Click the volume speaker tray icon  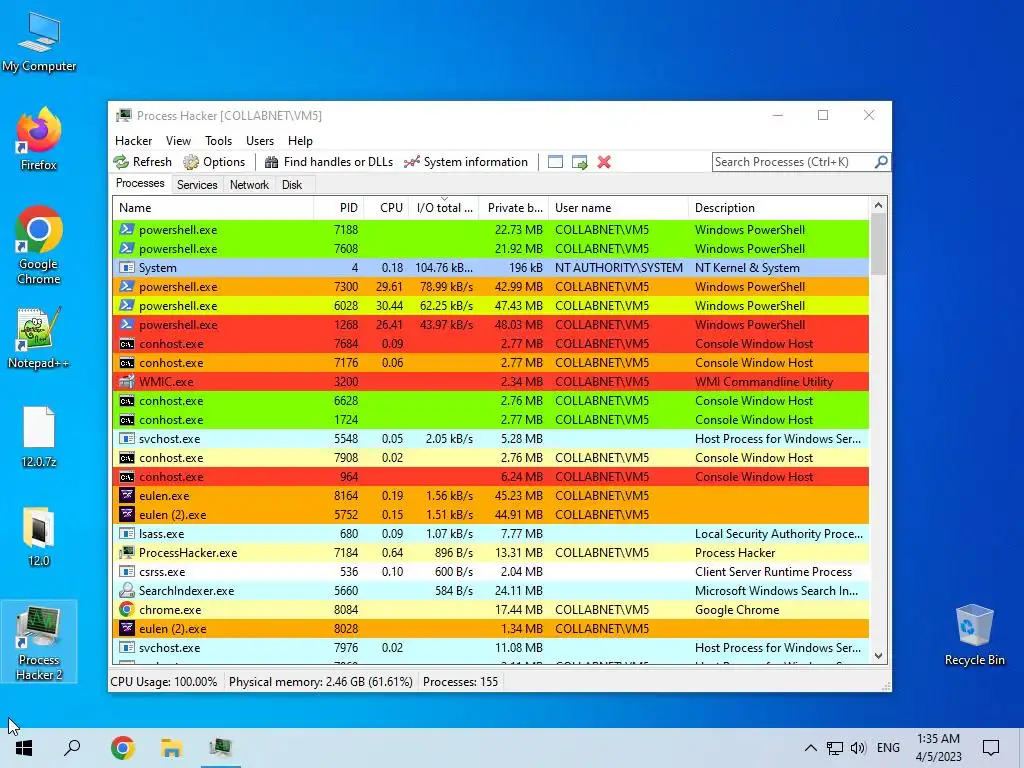(x=858, y=748)
